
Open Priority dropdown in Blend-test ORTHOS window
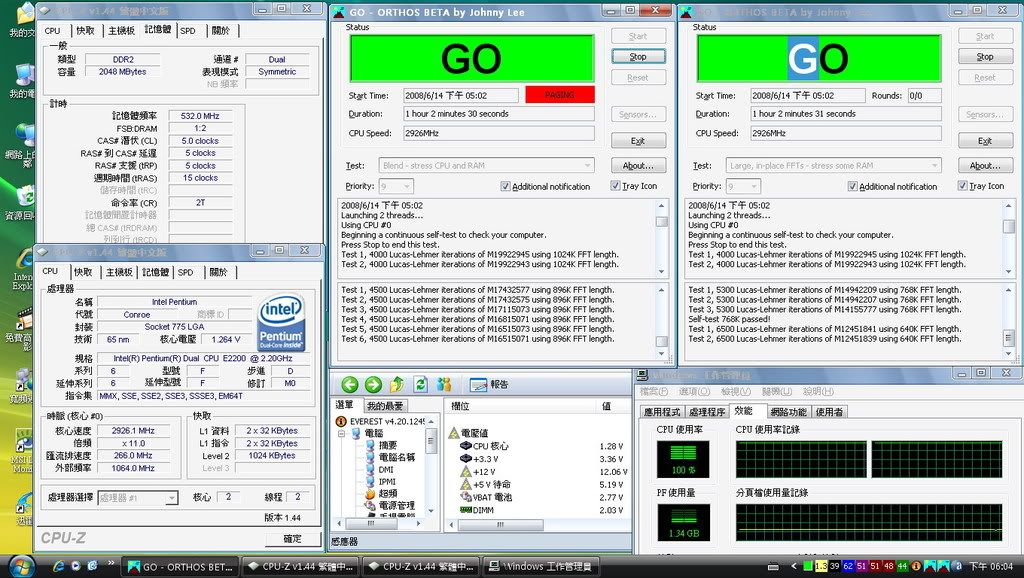click(x=396, y=187)
